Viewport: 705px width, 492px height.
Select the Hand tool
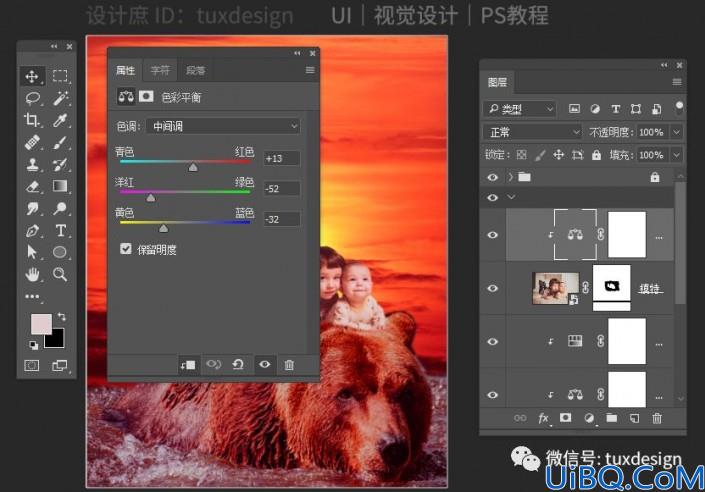point(32,274)
